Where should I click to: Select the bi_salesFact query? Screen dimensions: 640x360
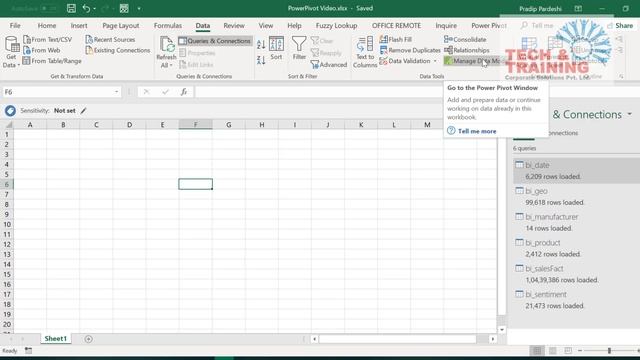[x=576, y=274]
